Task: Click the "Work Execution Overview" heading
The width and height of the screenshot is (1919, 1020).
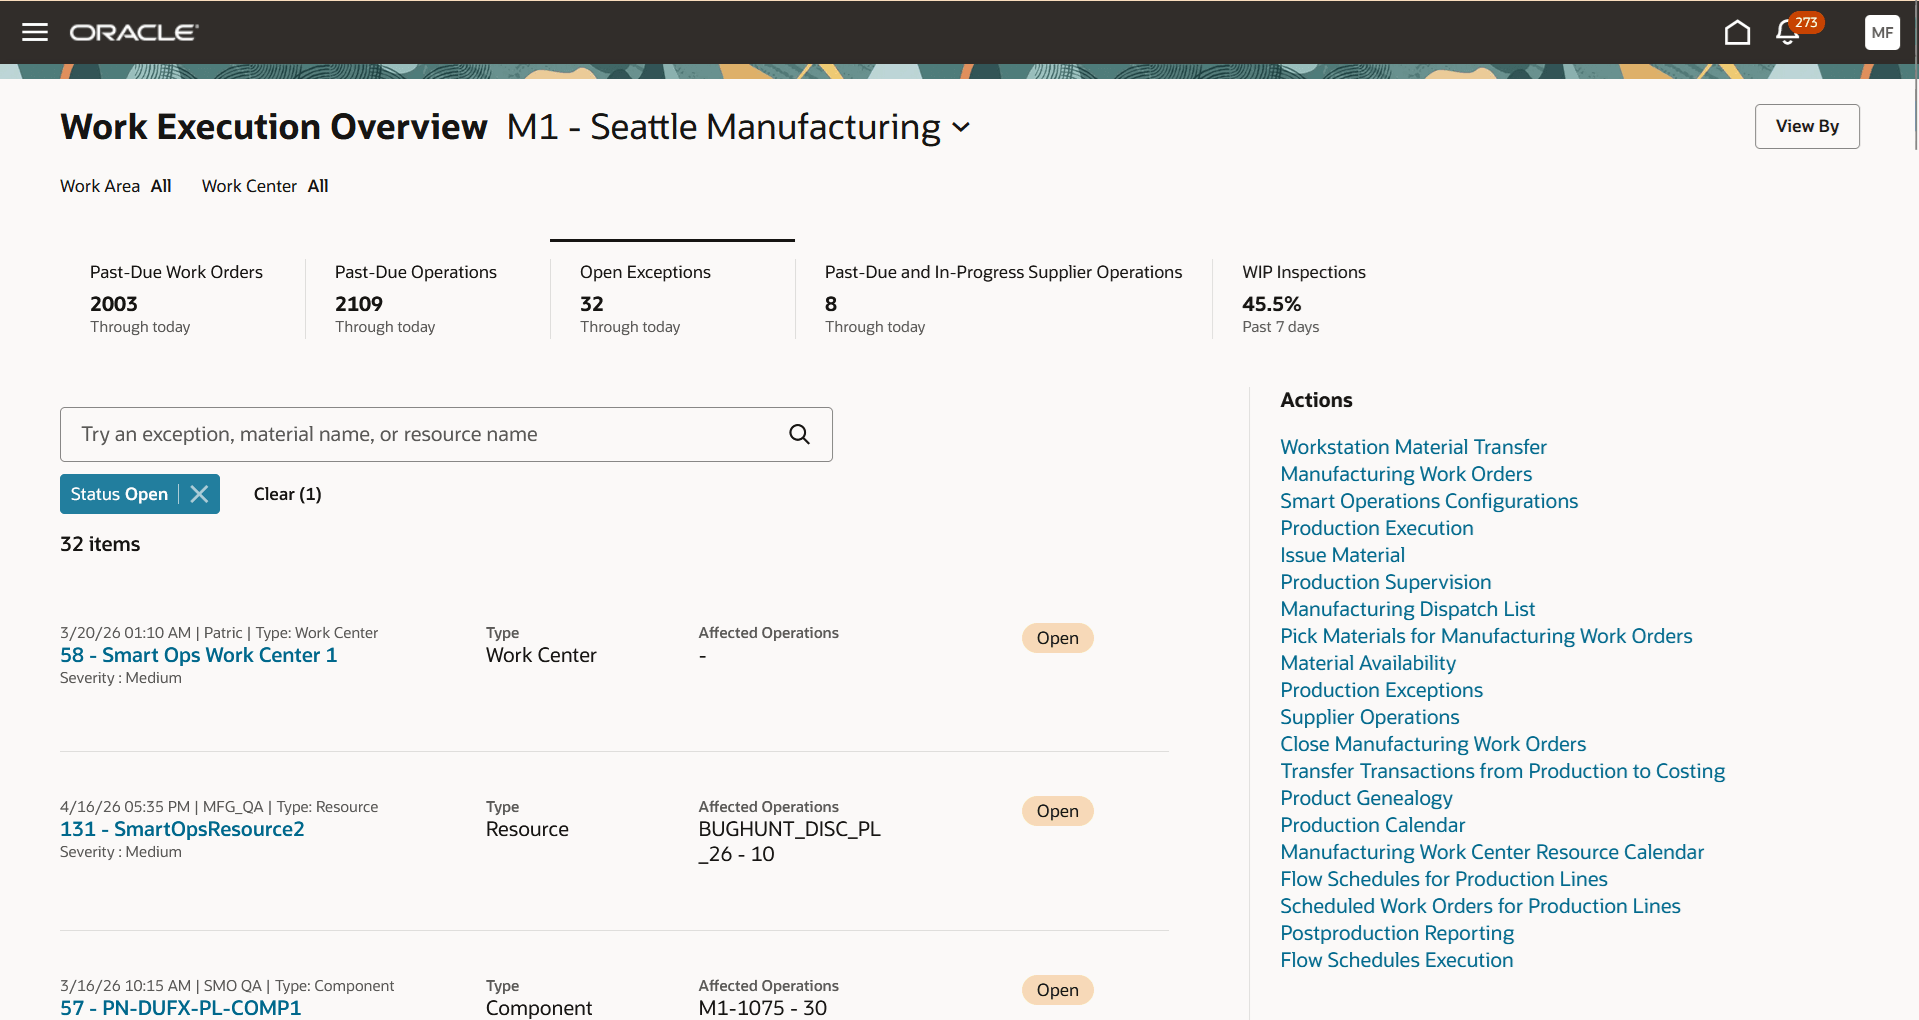Action: (274, 127)
